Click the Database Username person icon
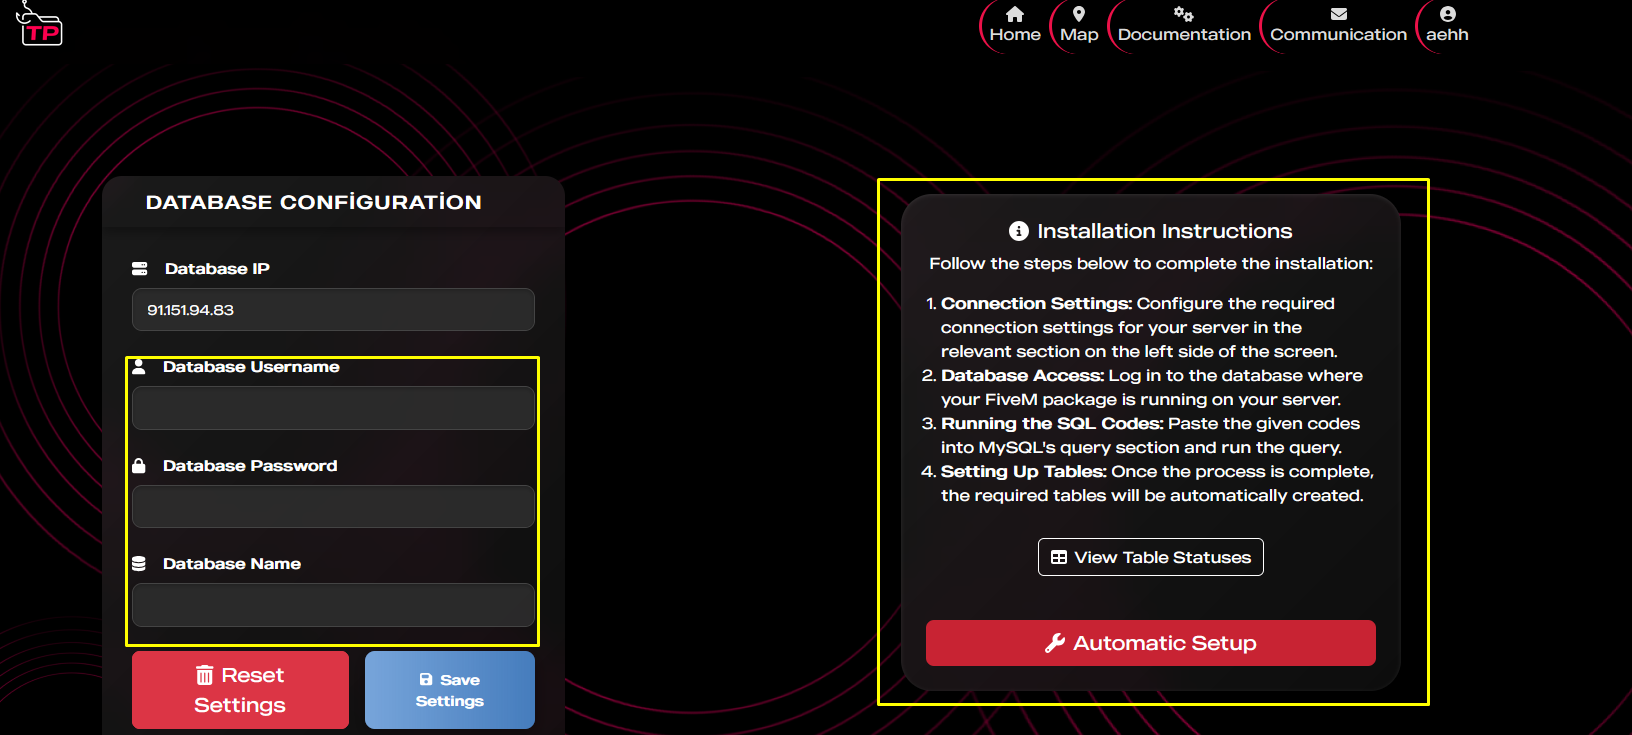 139,367
